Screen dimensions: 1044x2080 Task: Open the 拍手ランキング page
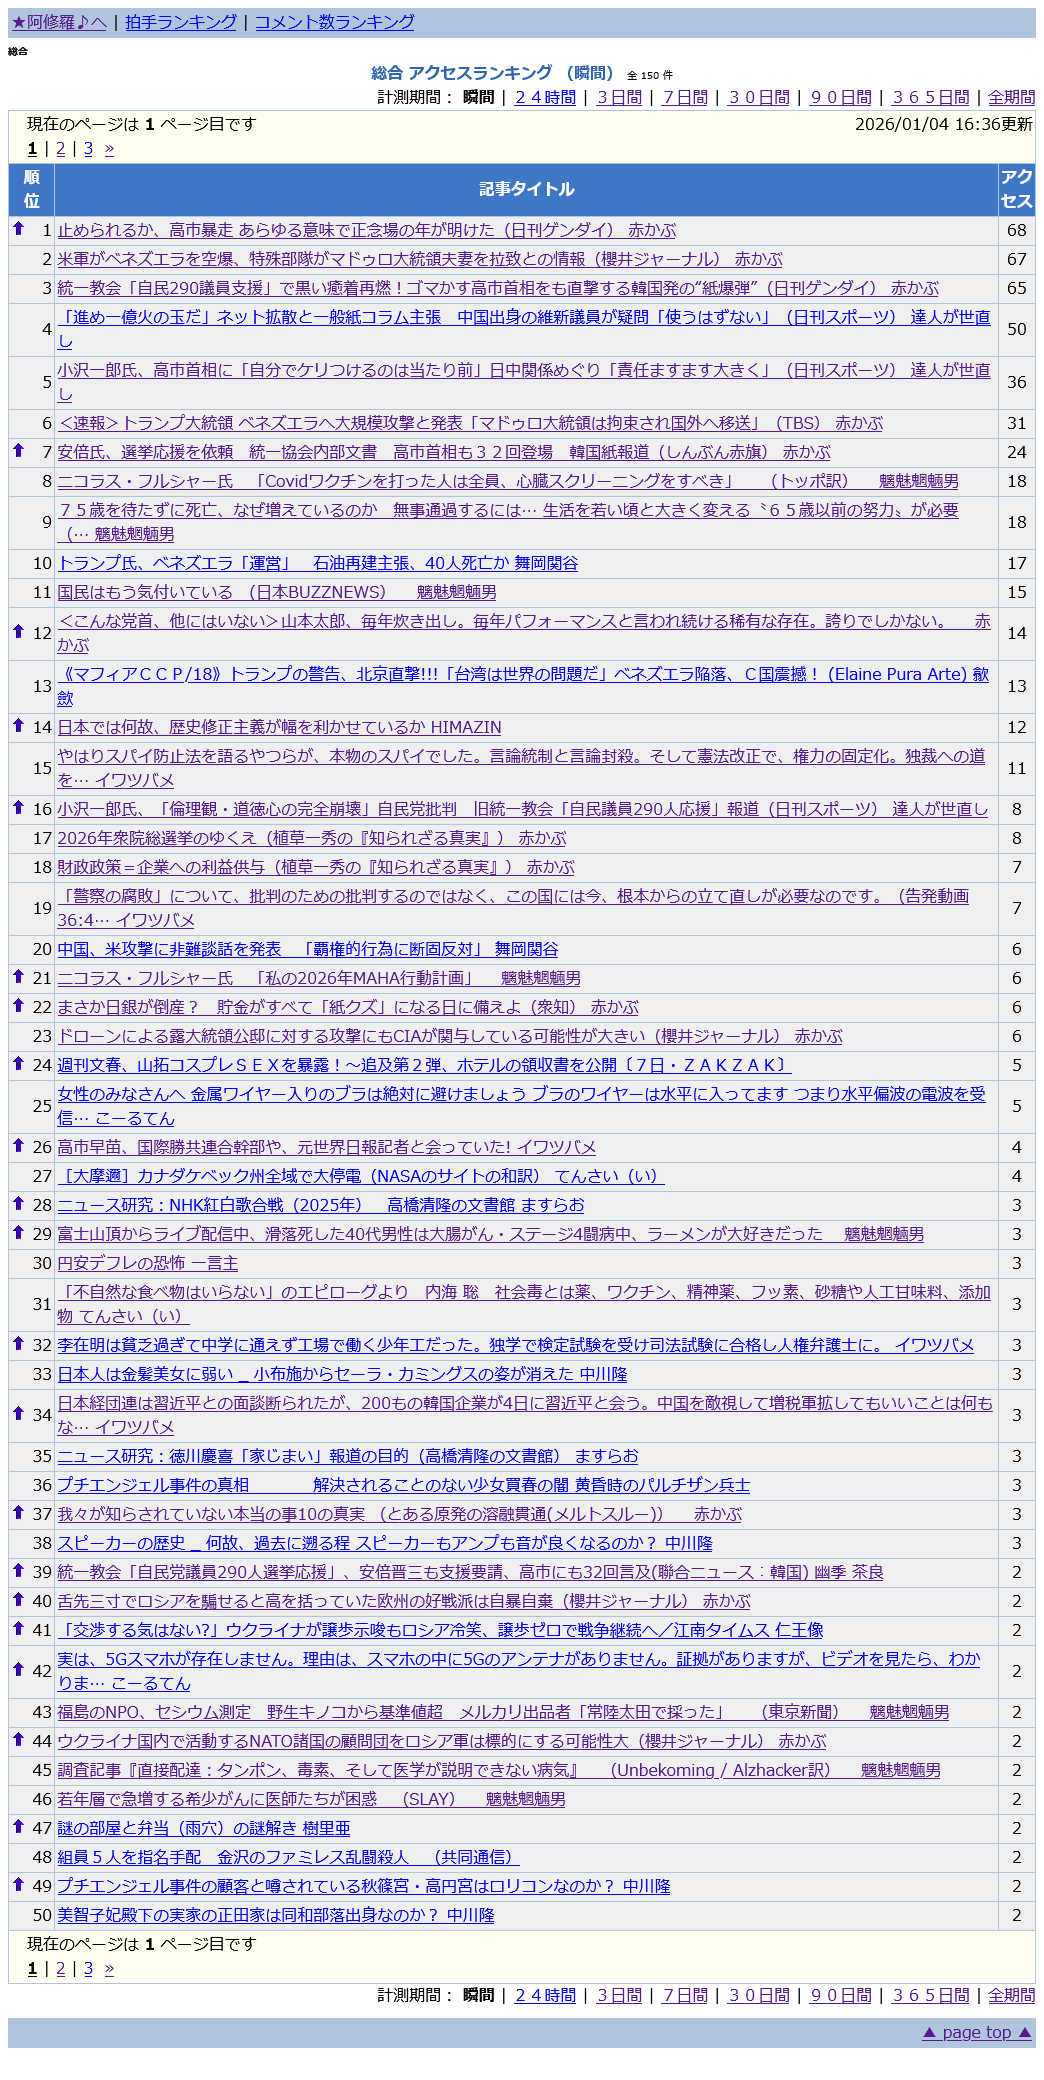click(181, 22)
